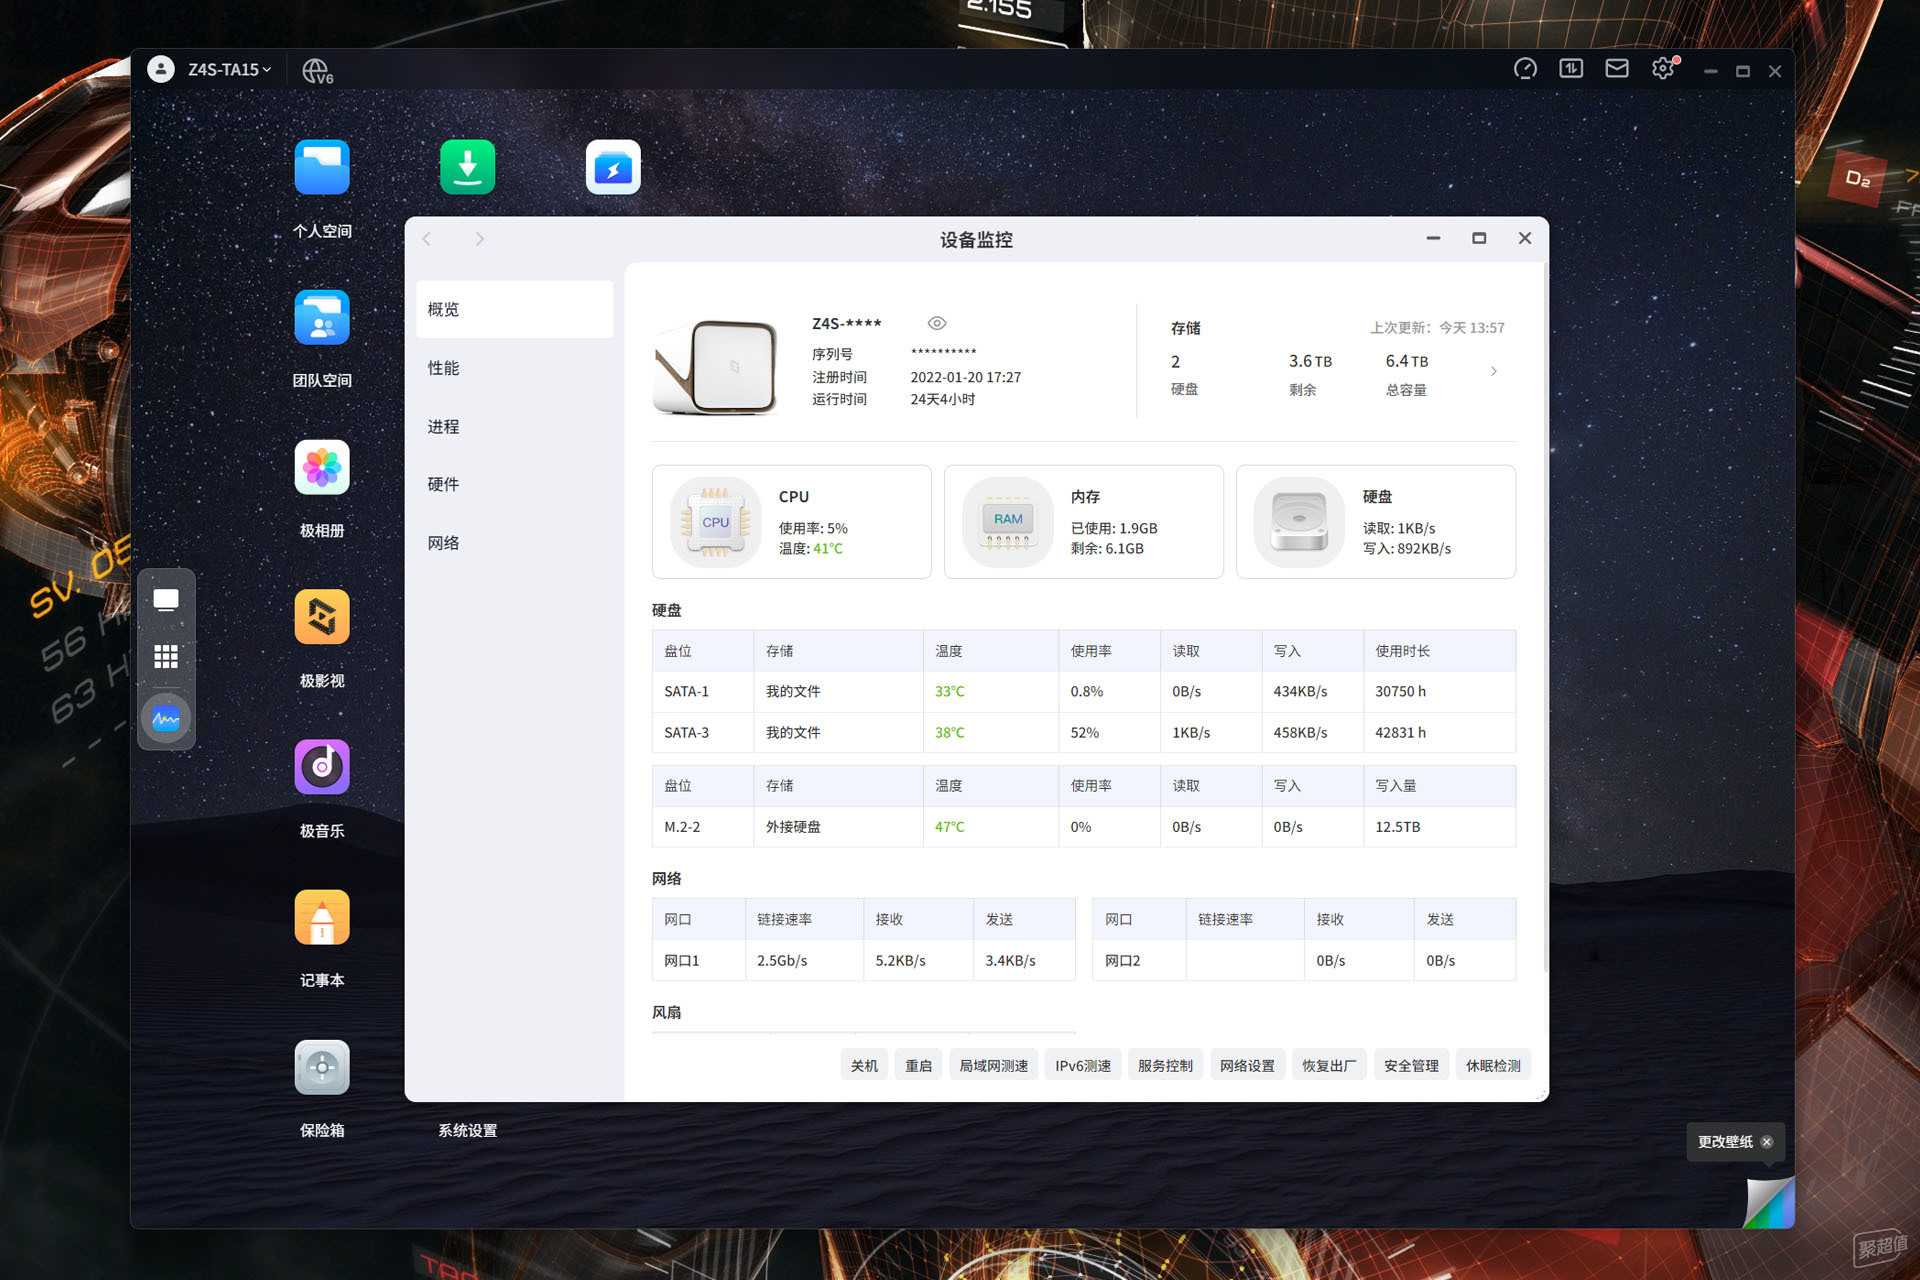Screen dimensions: 1920x1280
Task: Open 服务控制 service control
Action: coord(1165,1066)
